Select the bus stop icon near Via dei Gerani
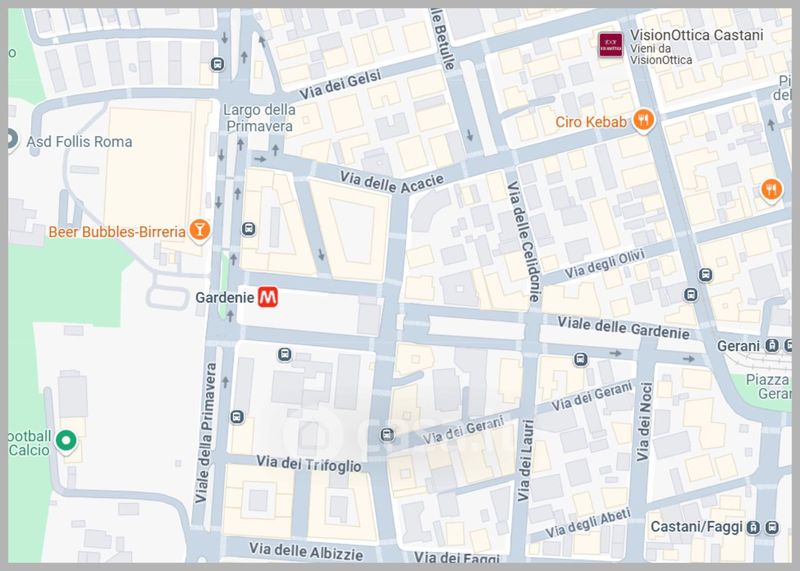 coord(387,435)
